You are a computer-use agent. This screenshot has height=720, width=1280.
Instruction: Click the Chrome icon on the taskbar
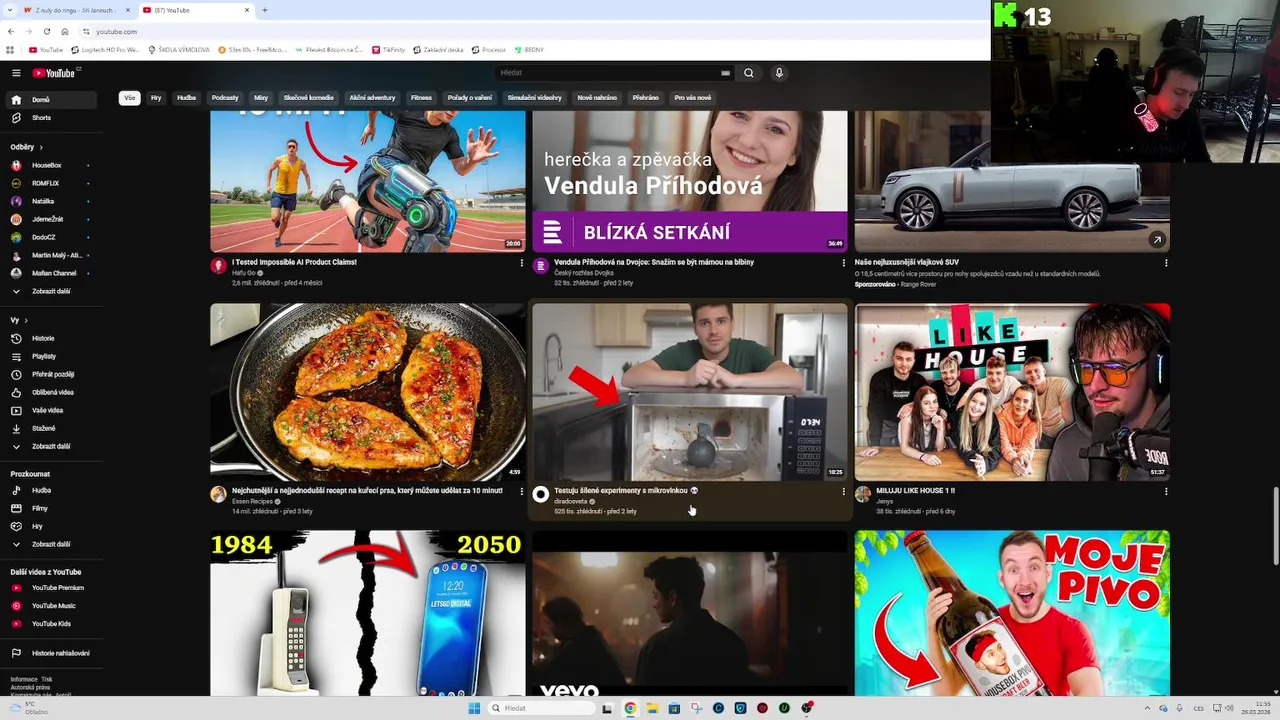click(x=630, y=708)
